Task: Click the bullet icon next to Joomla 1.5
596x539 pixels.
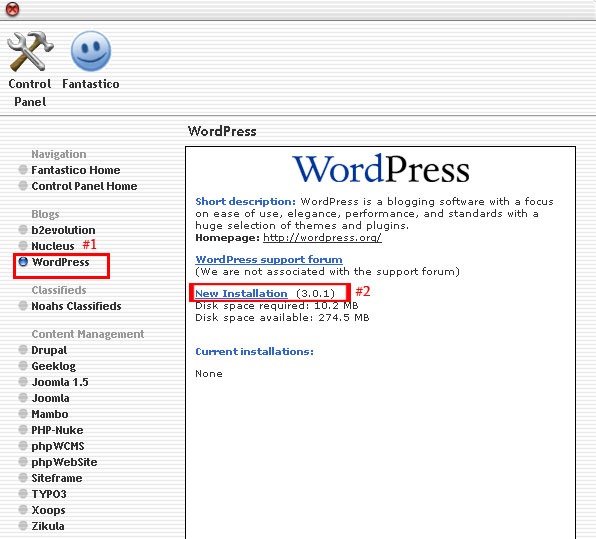Action: pyautogui.click(x=23, y=382)
